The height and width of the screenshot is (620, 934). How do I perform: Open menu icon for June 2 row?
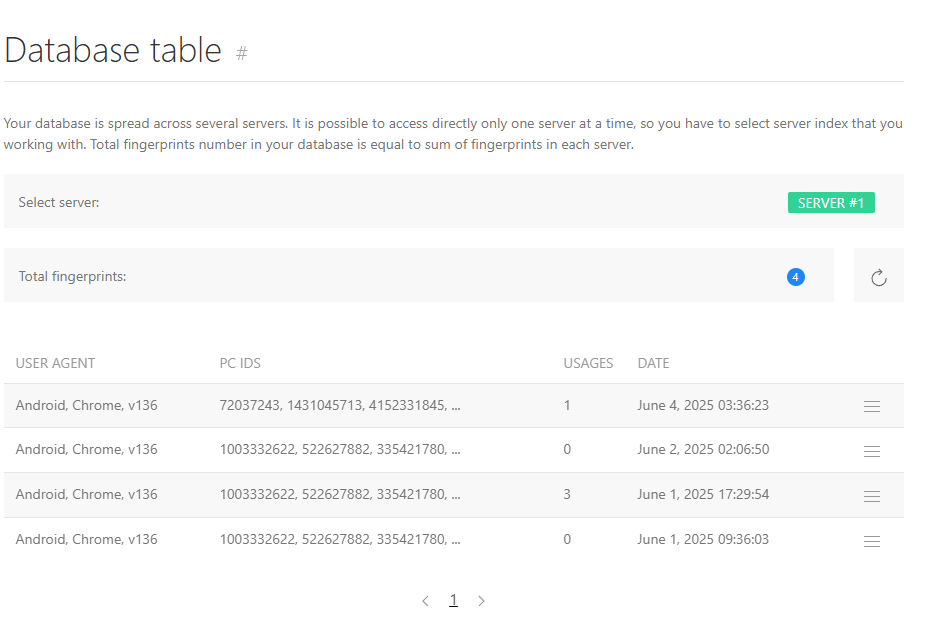(x=871, y=451)
